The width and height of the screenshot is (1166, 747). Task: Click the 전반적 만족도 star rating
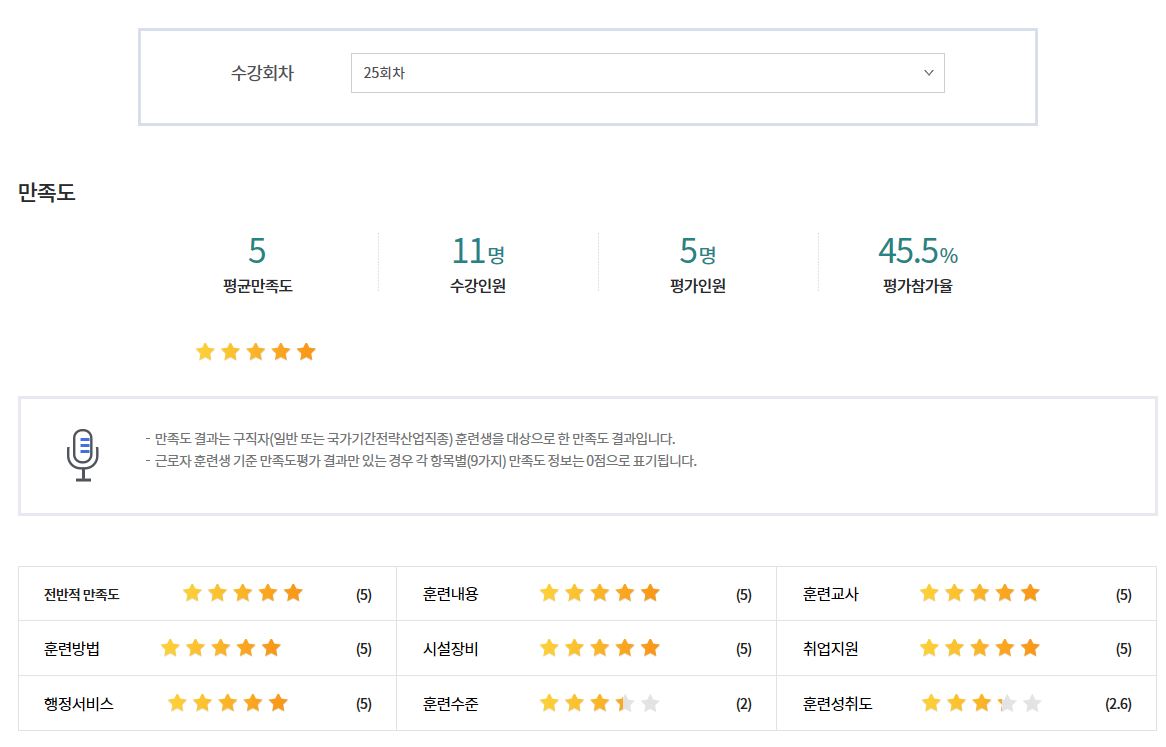pos(242,593)
